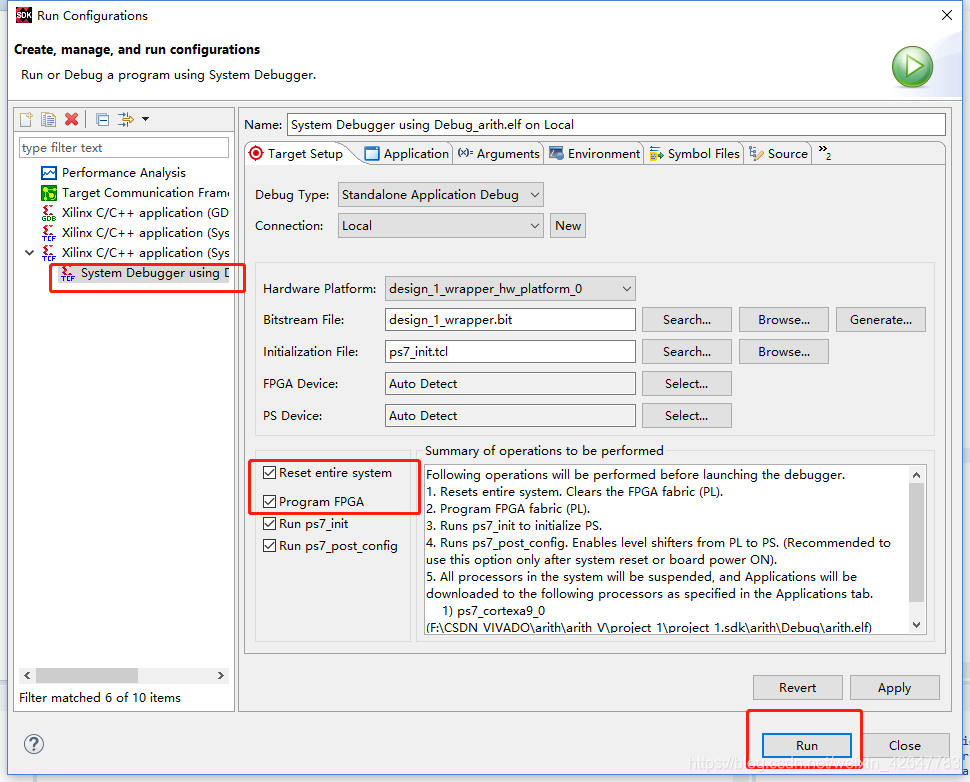970x782 pixels.
Task: Click the Collapse All toolbar icon
Action: [103, 119]
